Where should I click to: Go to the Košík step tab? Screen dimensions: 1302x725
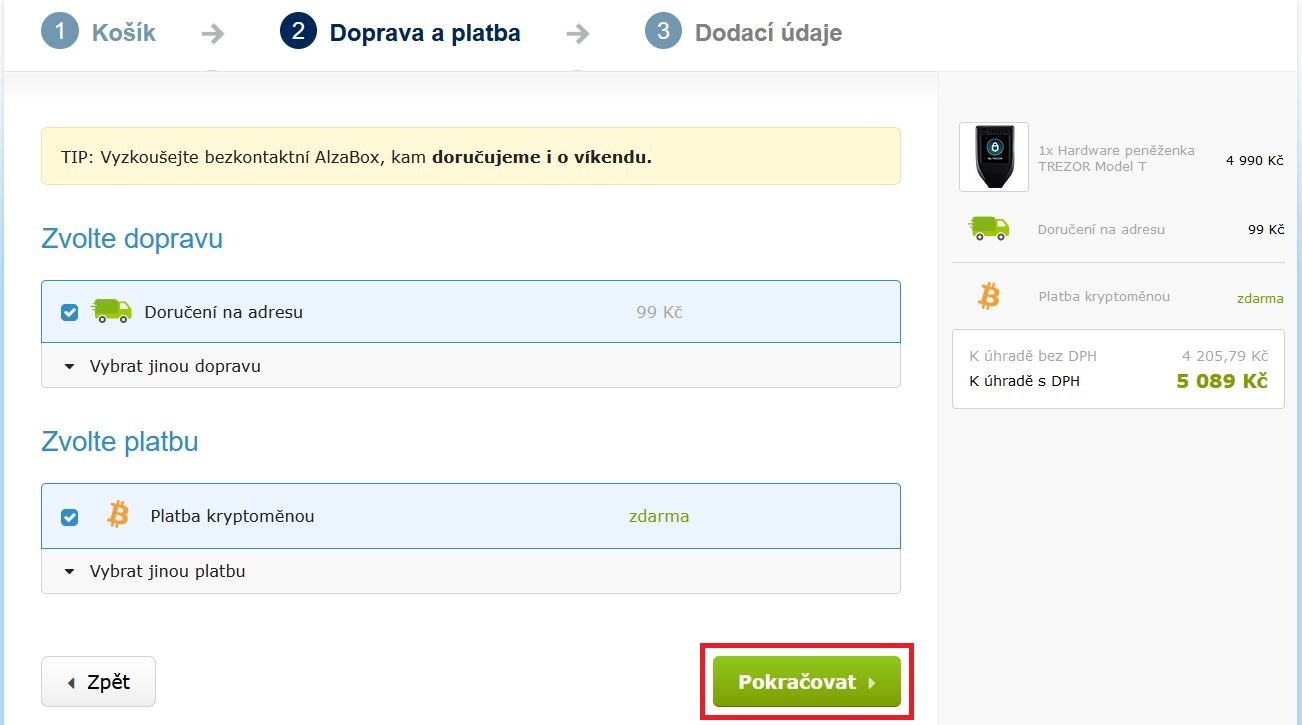tap(124, 33)
